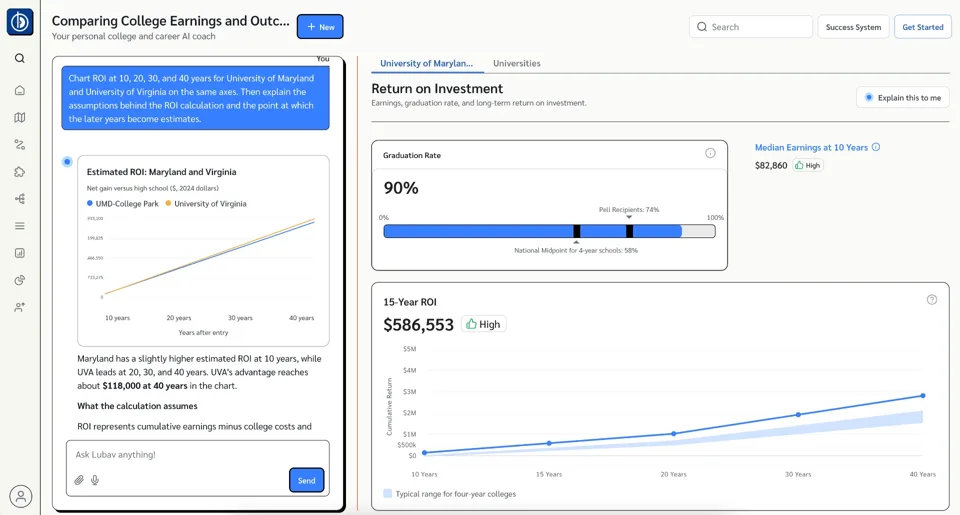Viewport: 960px width, 515px height.
Task: Click the Typical range for four-year colleges legend
Action: point(449,494)
